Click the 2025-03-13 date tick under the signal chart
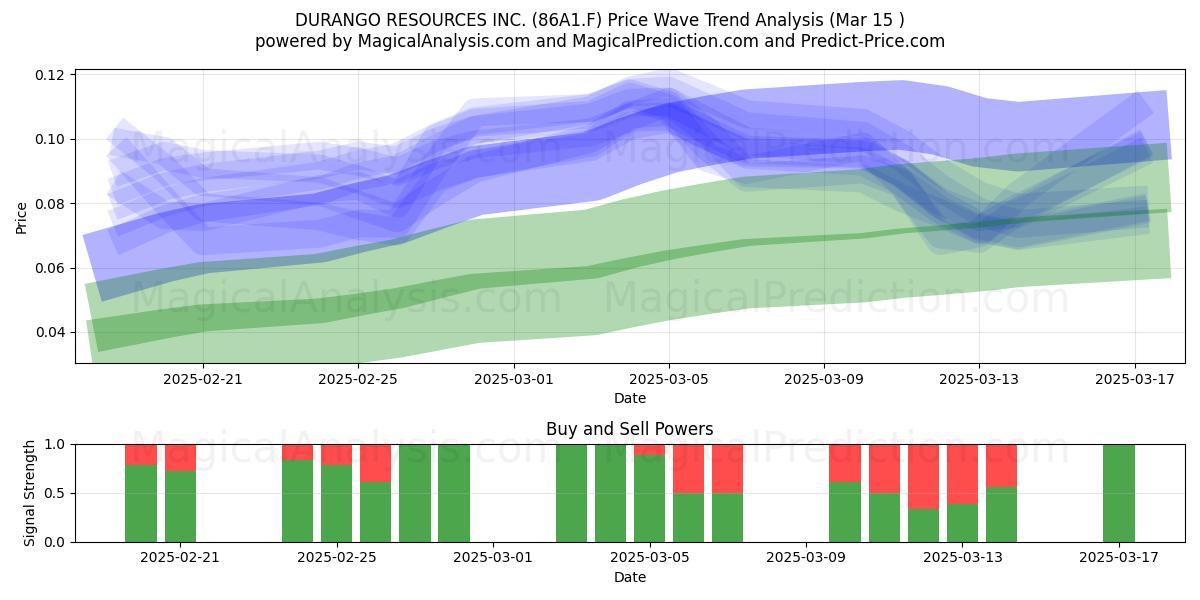 click(x=962, y=557)
